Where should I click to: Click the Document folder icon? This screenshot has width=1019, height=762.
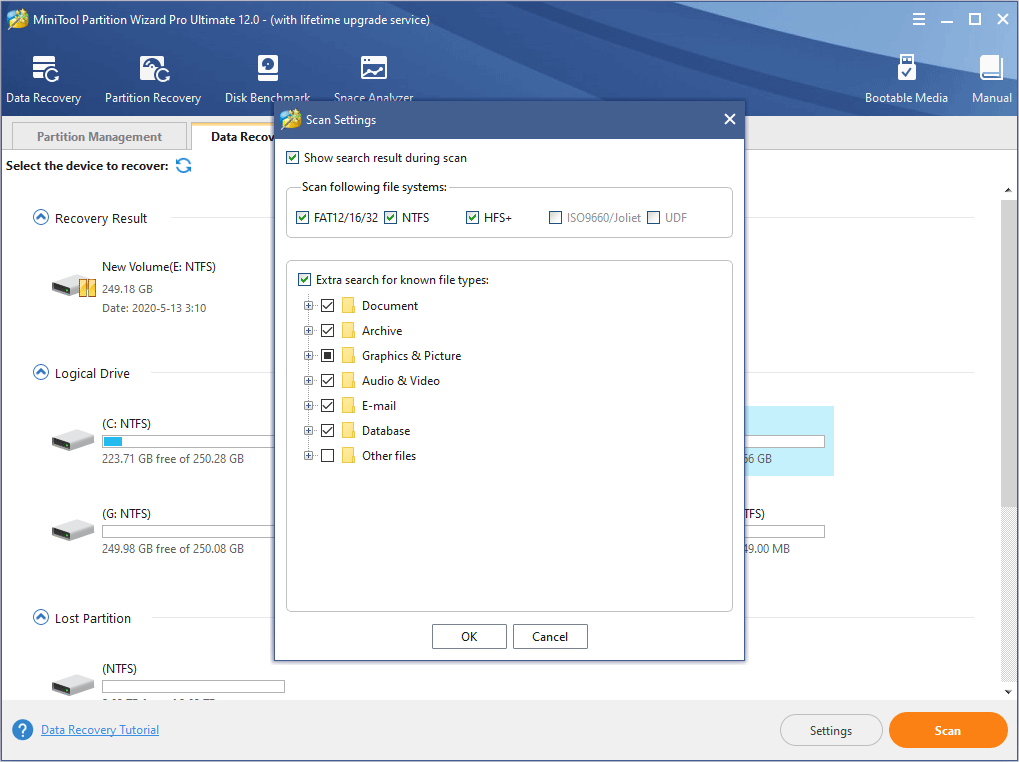[348, 305]
